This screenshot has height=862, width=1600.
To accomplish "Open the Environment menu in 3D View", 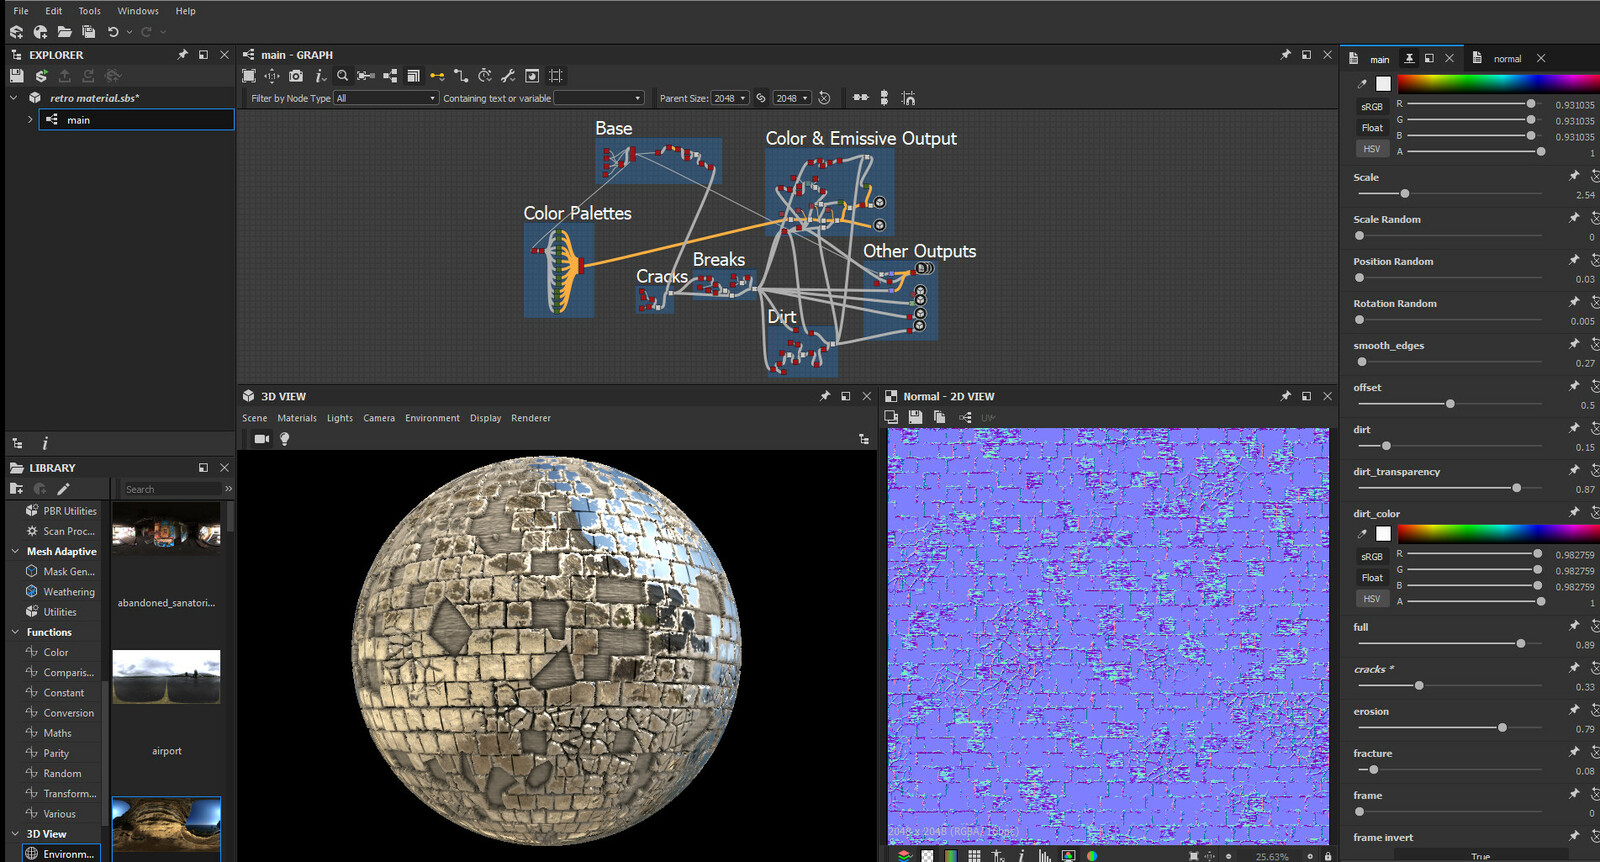I will pyautogui.click(x=432, y=418).
